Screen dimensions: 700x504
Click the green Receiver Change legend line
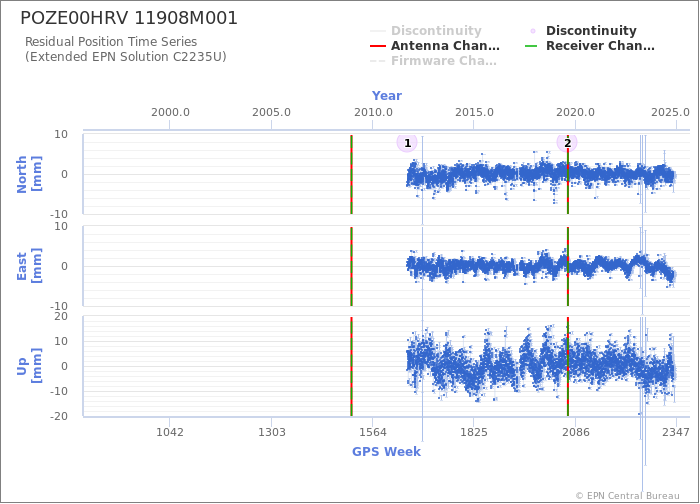(x=531, y=46)
